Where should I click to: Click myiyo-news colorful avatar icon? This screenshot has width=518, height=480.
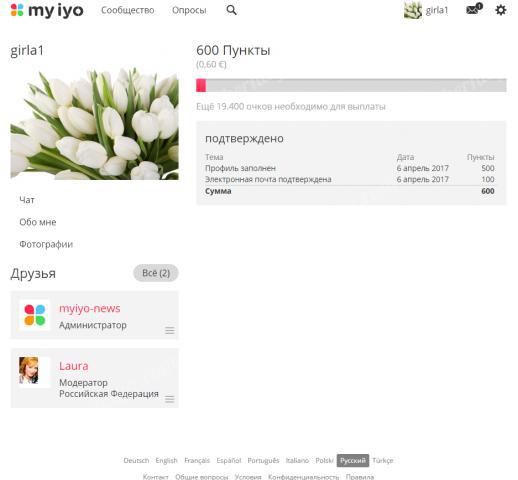tap(35, 315)
